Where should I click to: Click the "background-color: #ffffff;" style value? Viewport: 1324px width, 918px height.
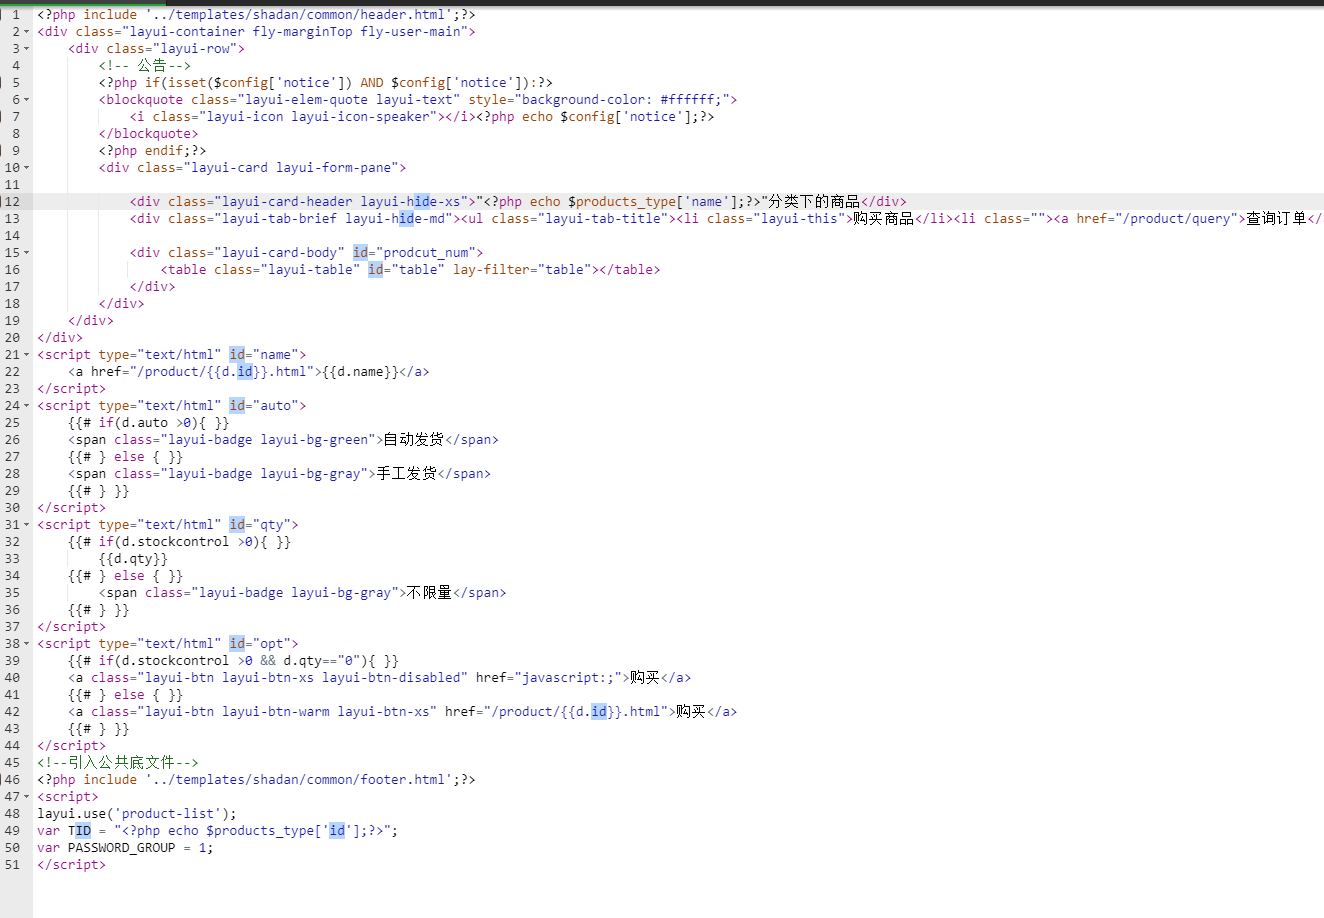621,100
